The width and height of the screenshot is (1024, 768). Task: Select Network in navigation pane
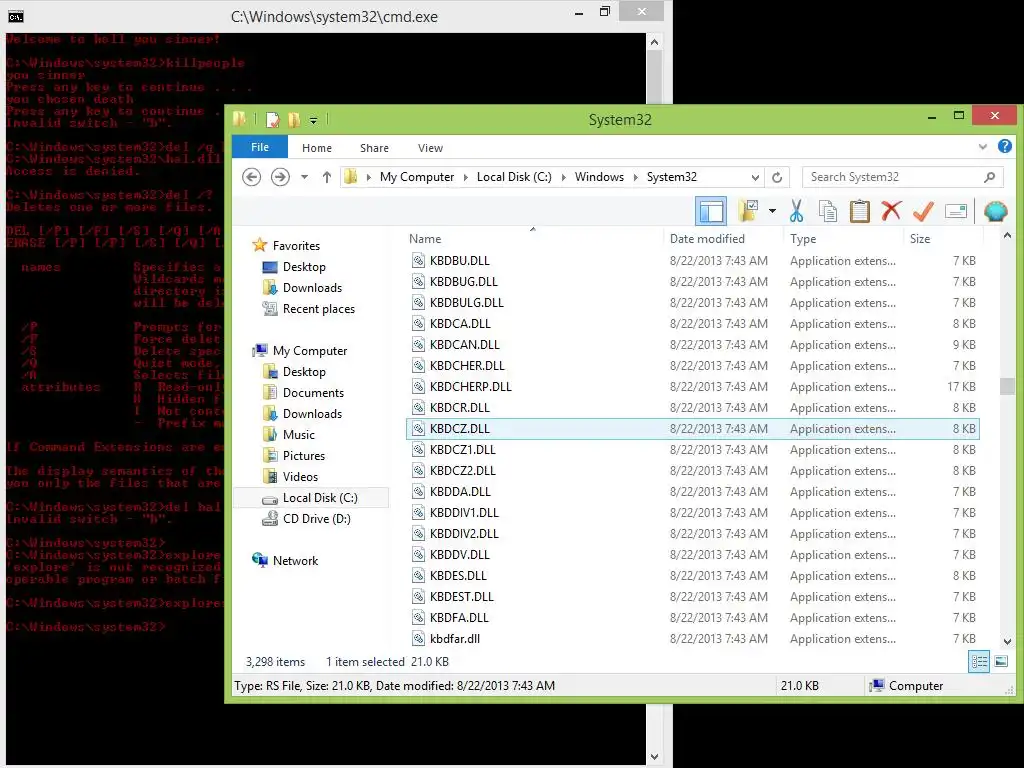[295, 560]
